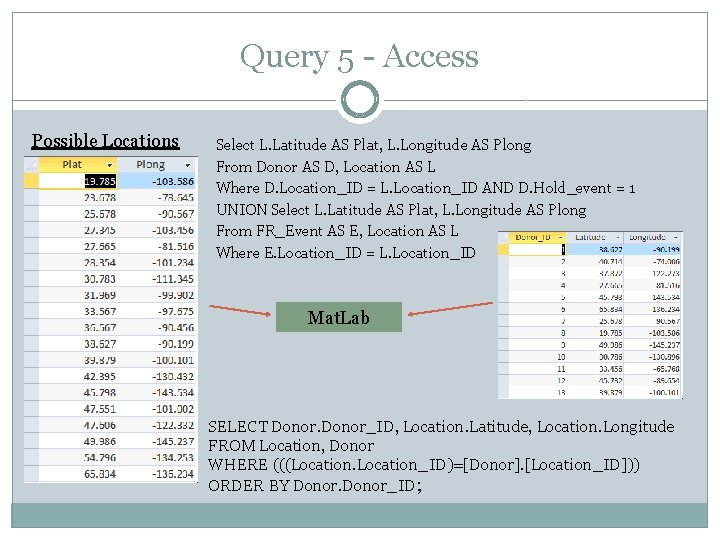
Task: Click the Possible Locations heading
Action: pos(105,141)
